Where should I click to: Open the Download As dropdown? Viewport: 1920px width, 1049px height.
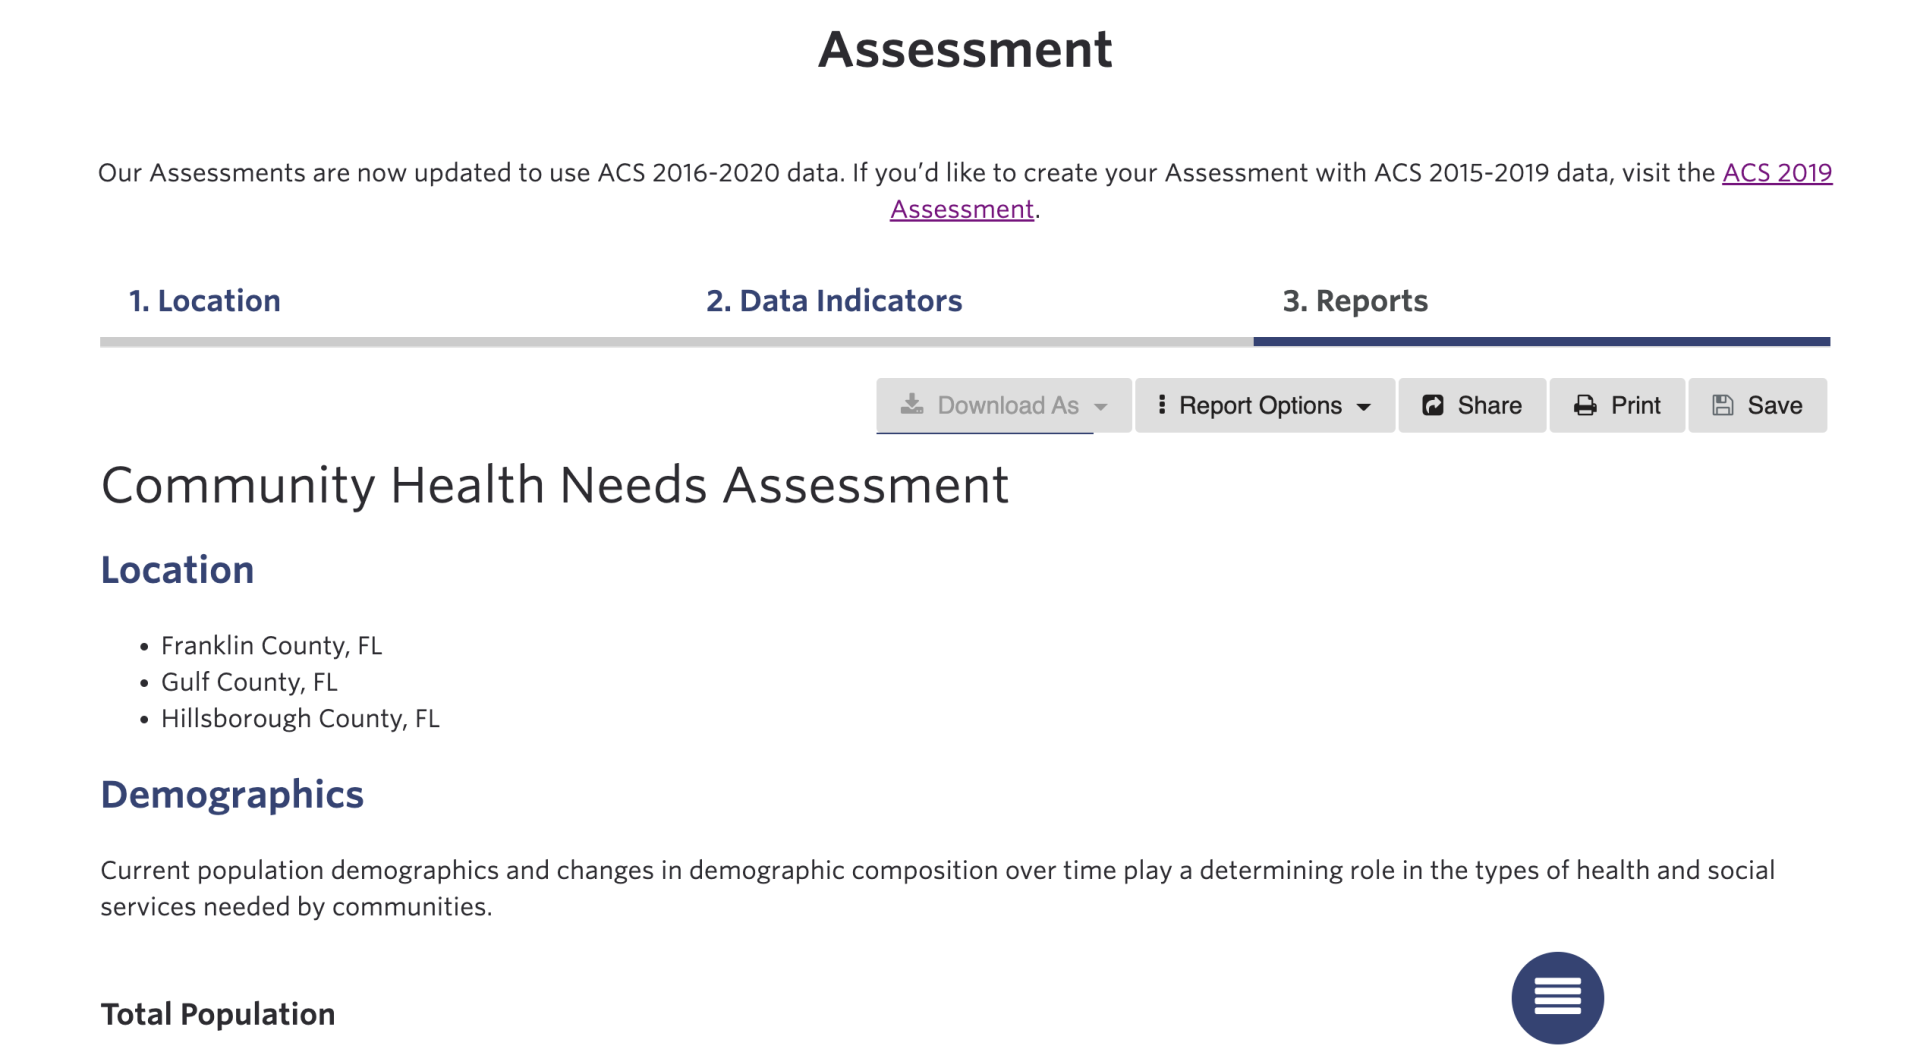(x=1003, y=405)
